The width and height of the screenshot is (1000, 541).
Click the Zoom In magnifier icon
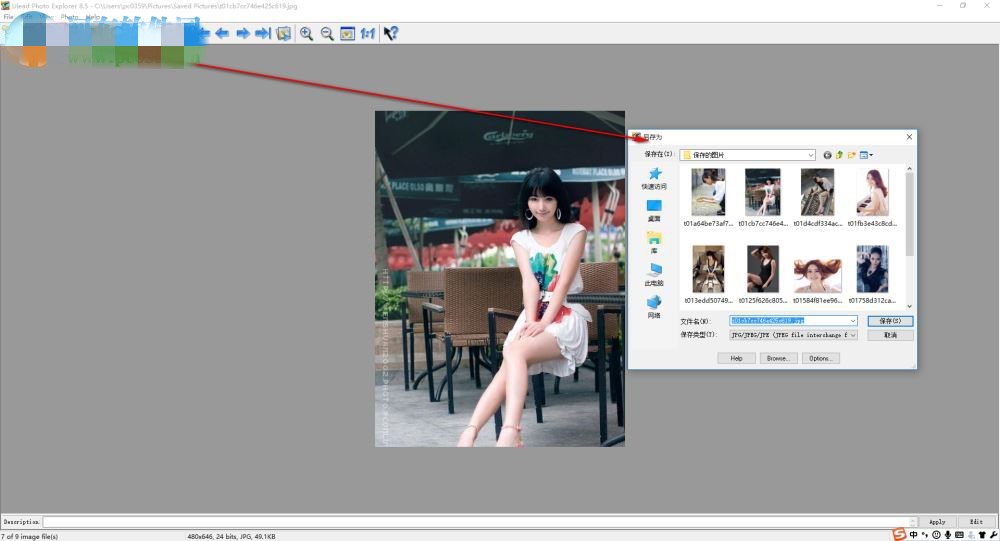tap(306, 33)
